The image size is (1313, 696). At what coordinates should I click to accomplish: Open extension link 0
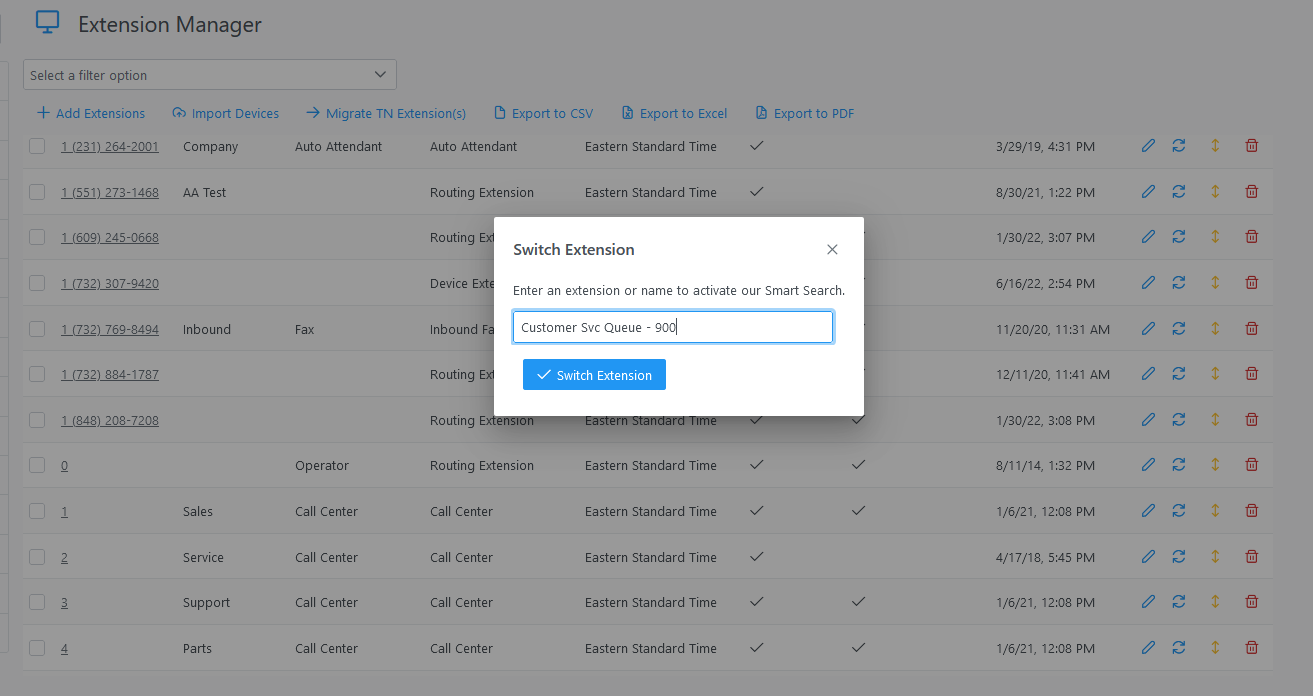tap(64, 465)
